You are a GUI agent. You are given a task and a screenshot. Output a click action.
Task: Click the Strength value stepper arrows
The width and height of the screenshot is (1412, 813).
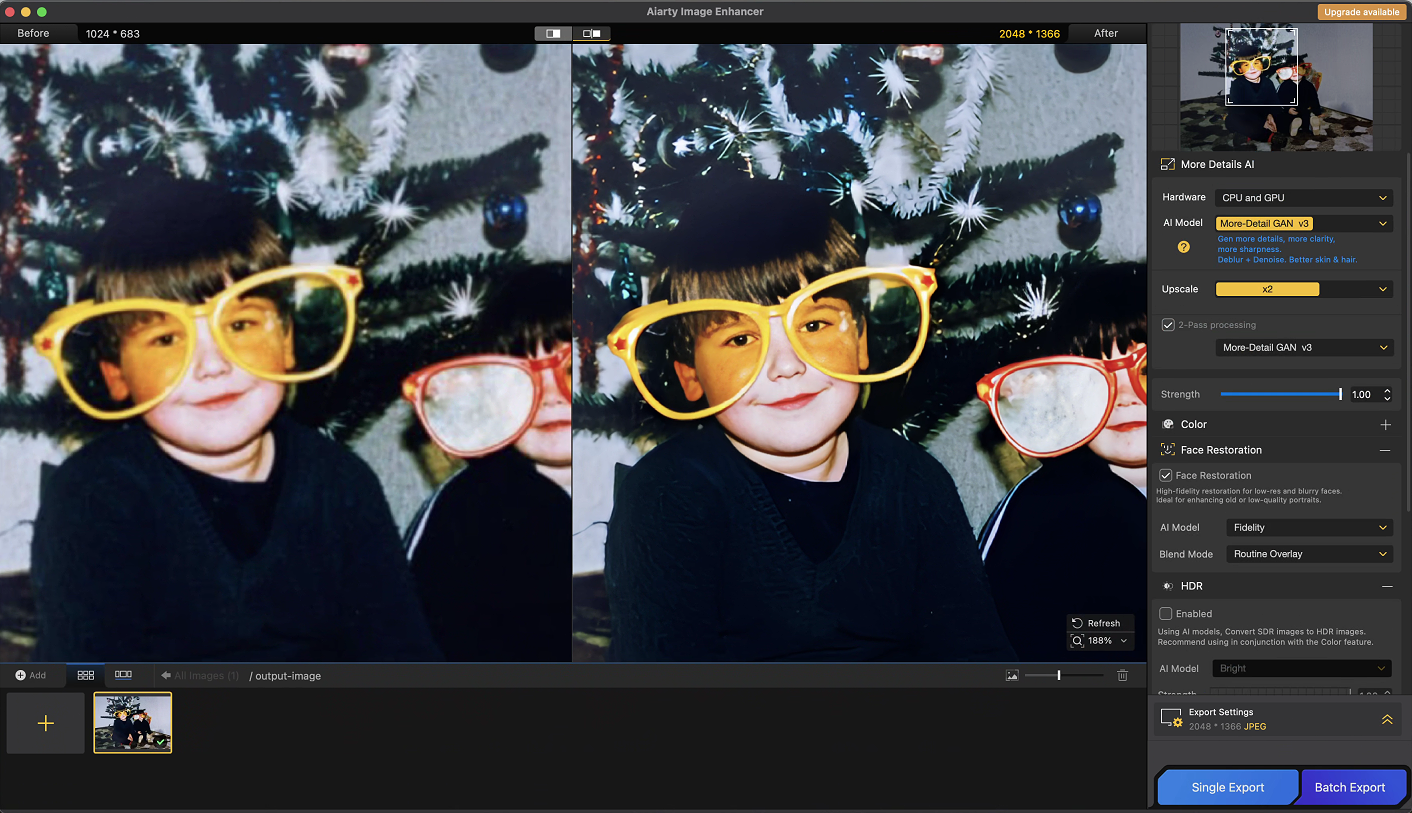[x=1386, y=395]
